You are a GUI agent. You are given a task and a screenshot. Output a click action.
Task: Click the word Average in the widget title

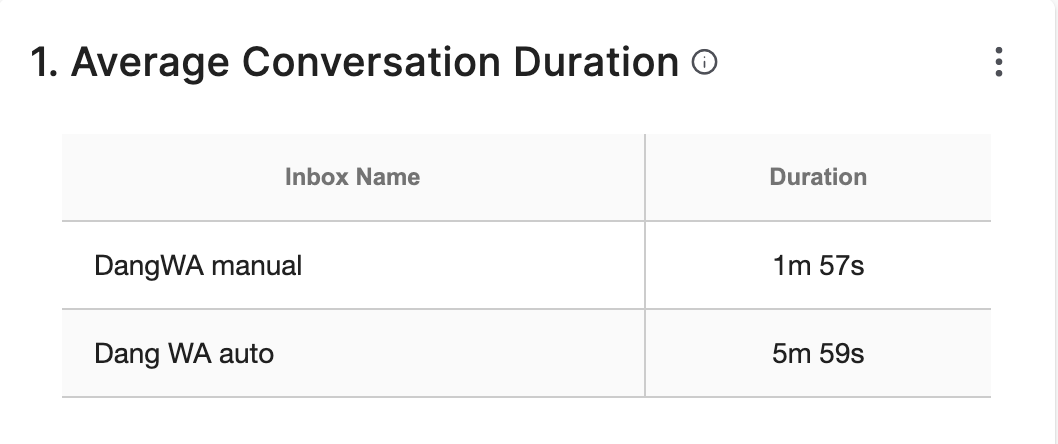pyautogui.click(x=150, y=63)
